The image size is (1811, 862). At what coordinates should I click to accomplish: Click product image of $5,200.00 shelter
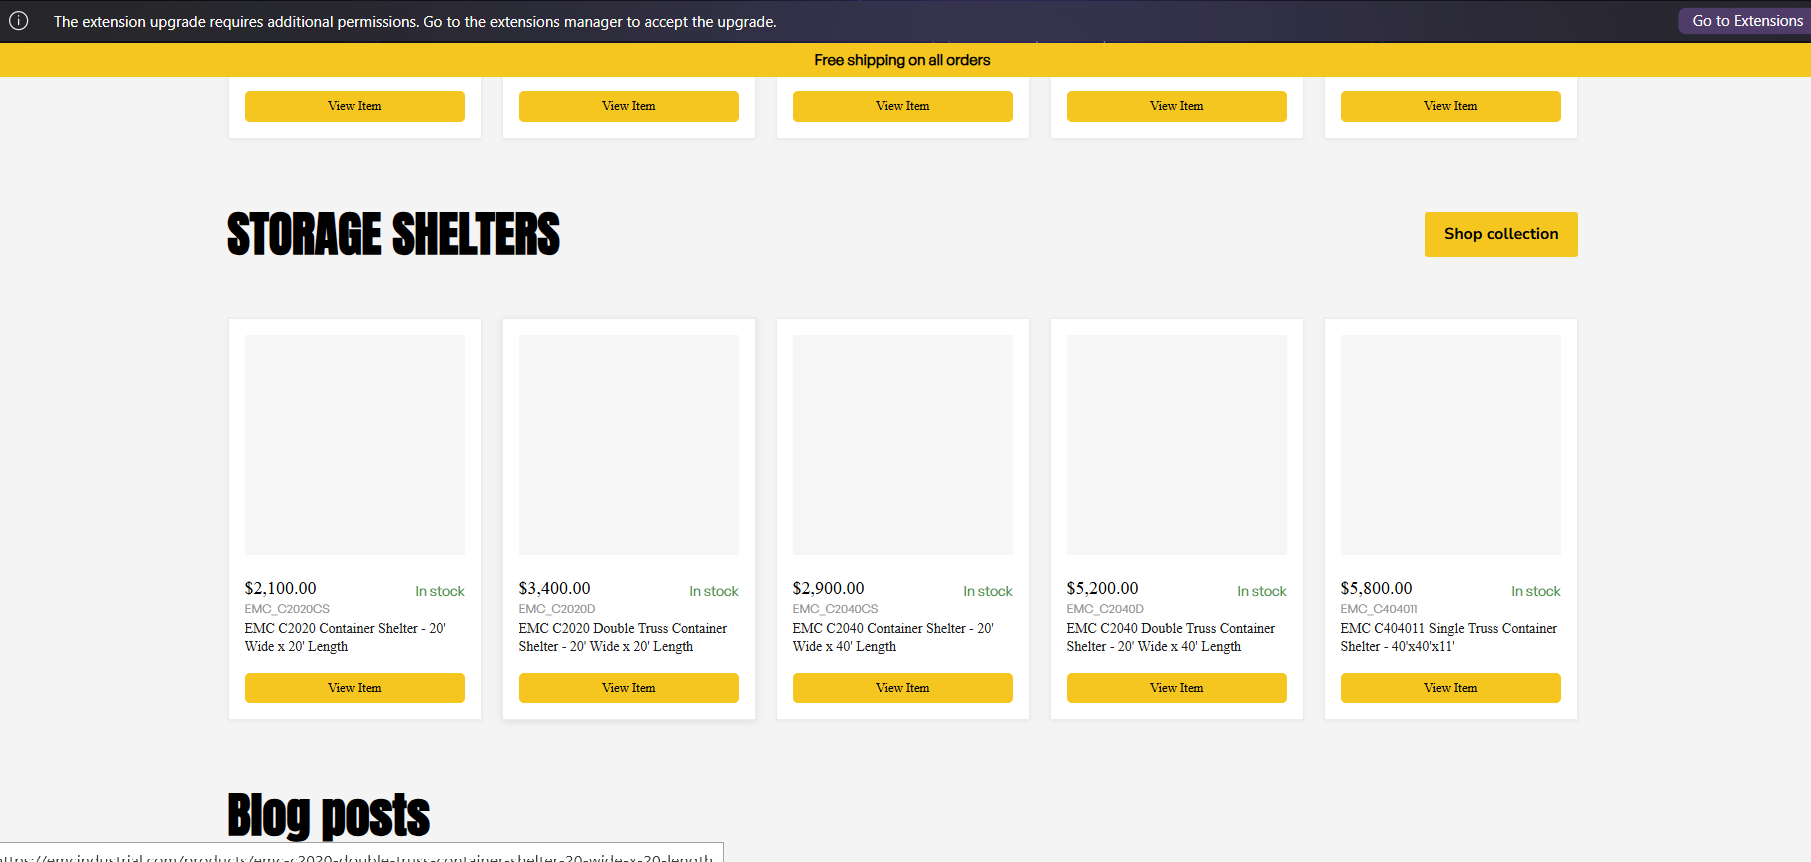[1177, 445]
